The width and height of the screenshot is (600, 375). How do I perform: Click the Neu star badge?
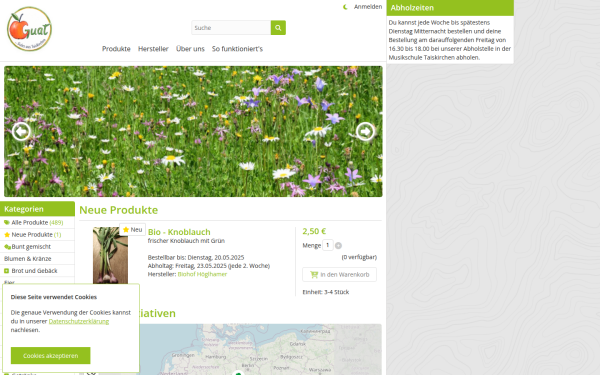(x=132, y=230)
